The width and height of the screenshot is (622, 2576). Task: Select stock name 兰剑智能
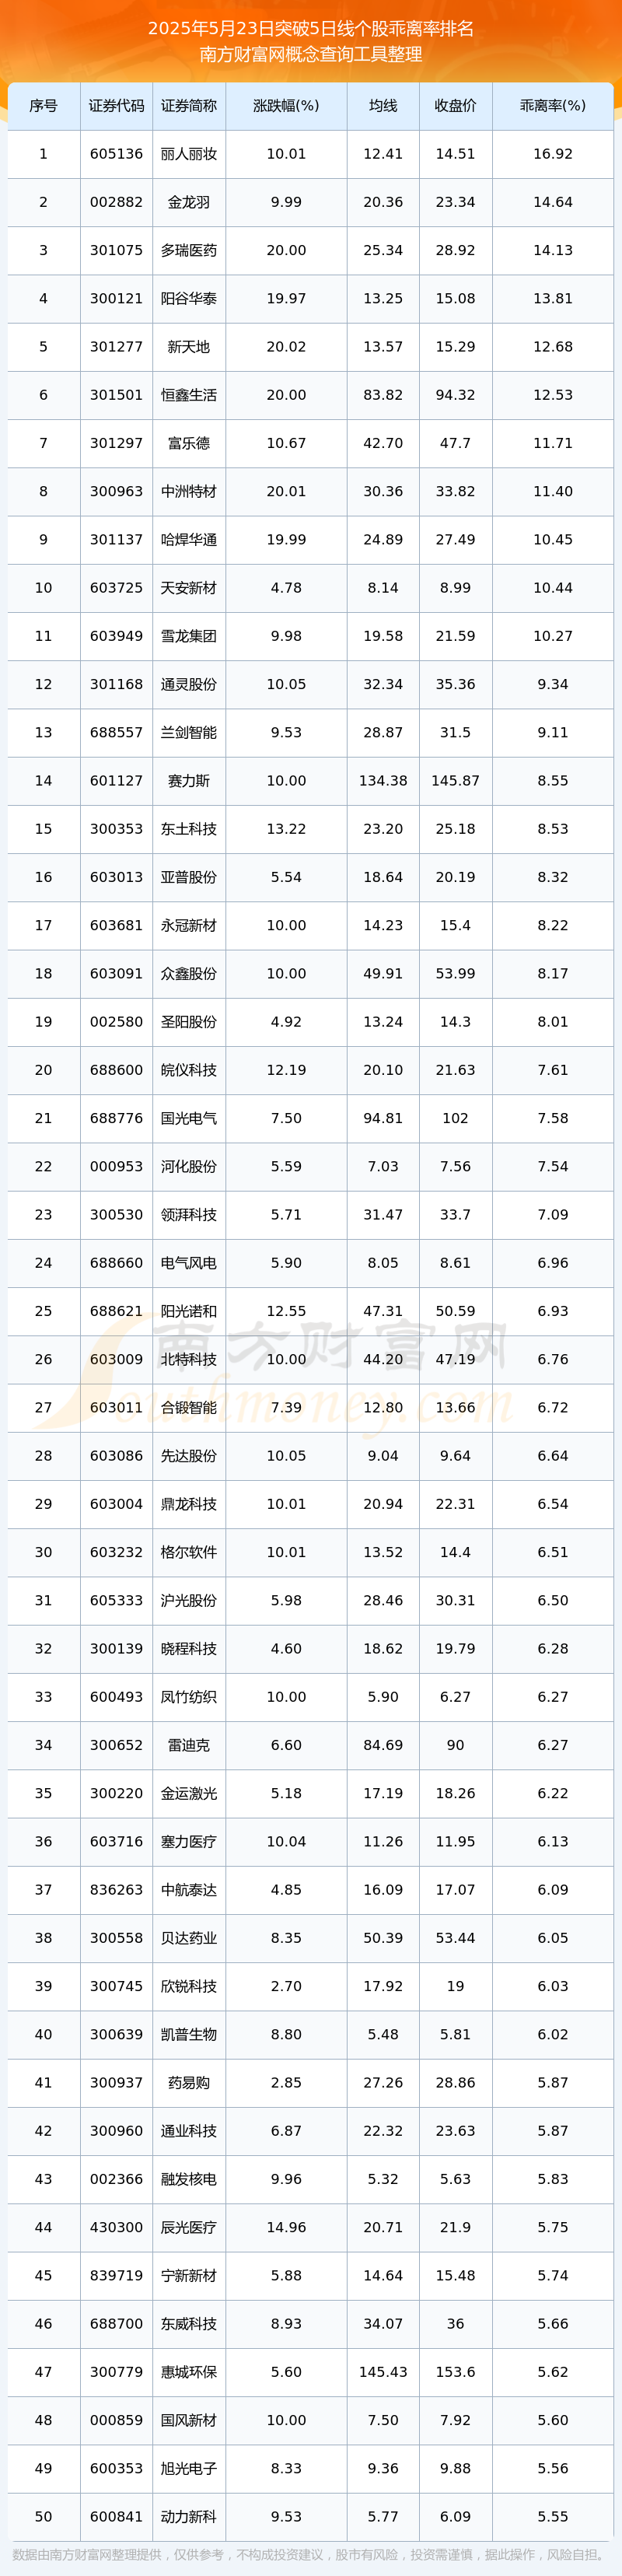tap(189, 733)
